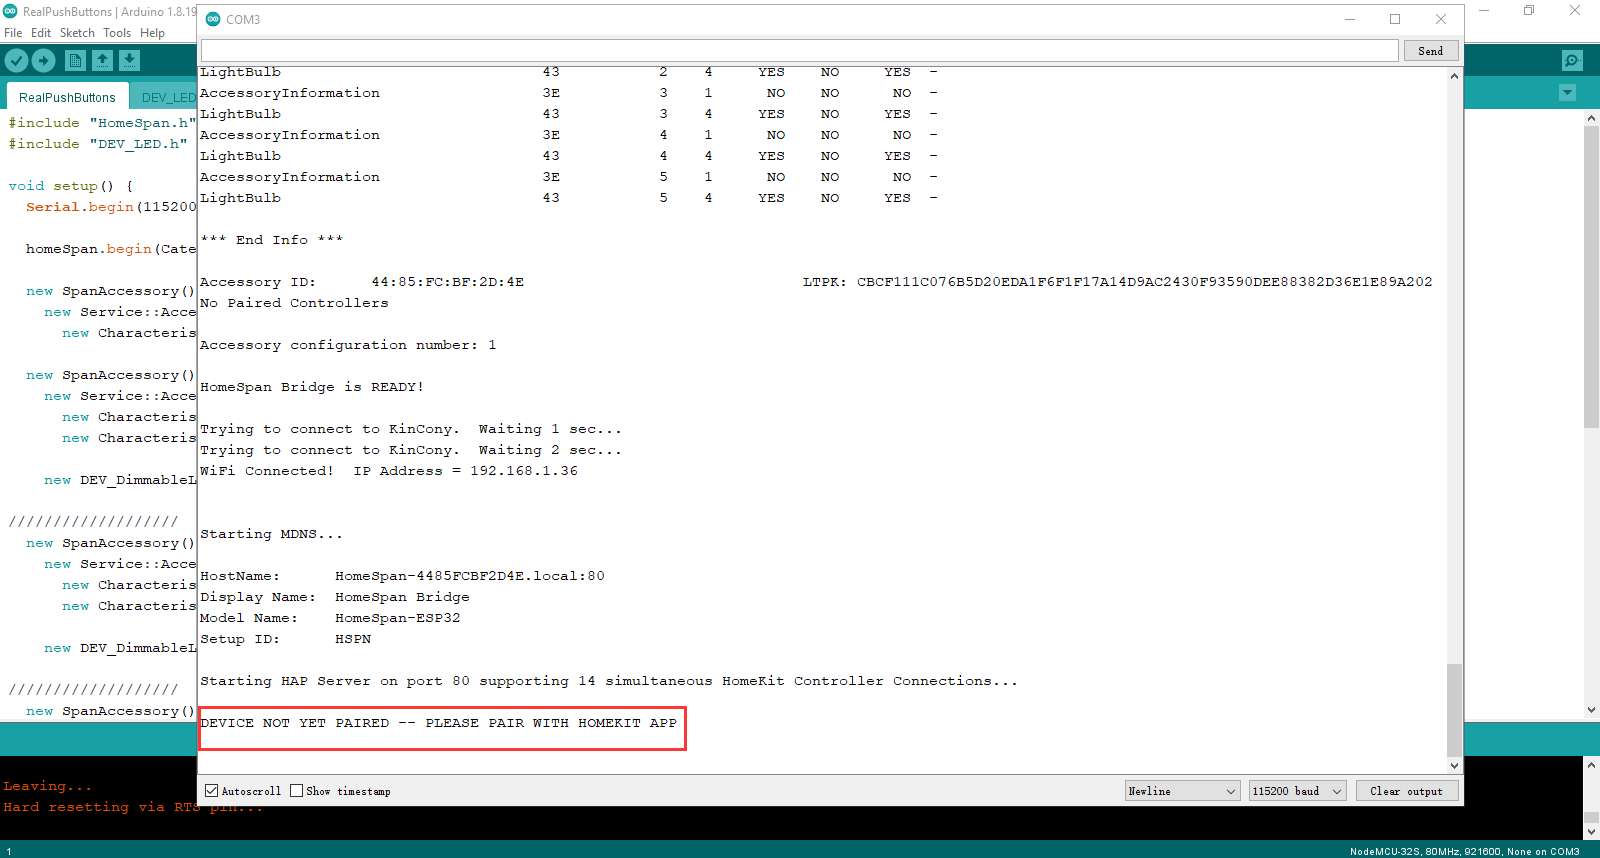Enable the Show timestamp checkbox
1600x858 pixels.
(x=297, y=791)
